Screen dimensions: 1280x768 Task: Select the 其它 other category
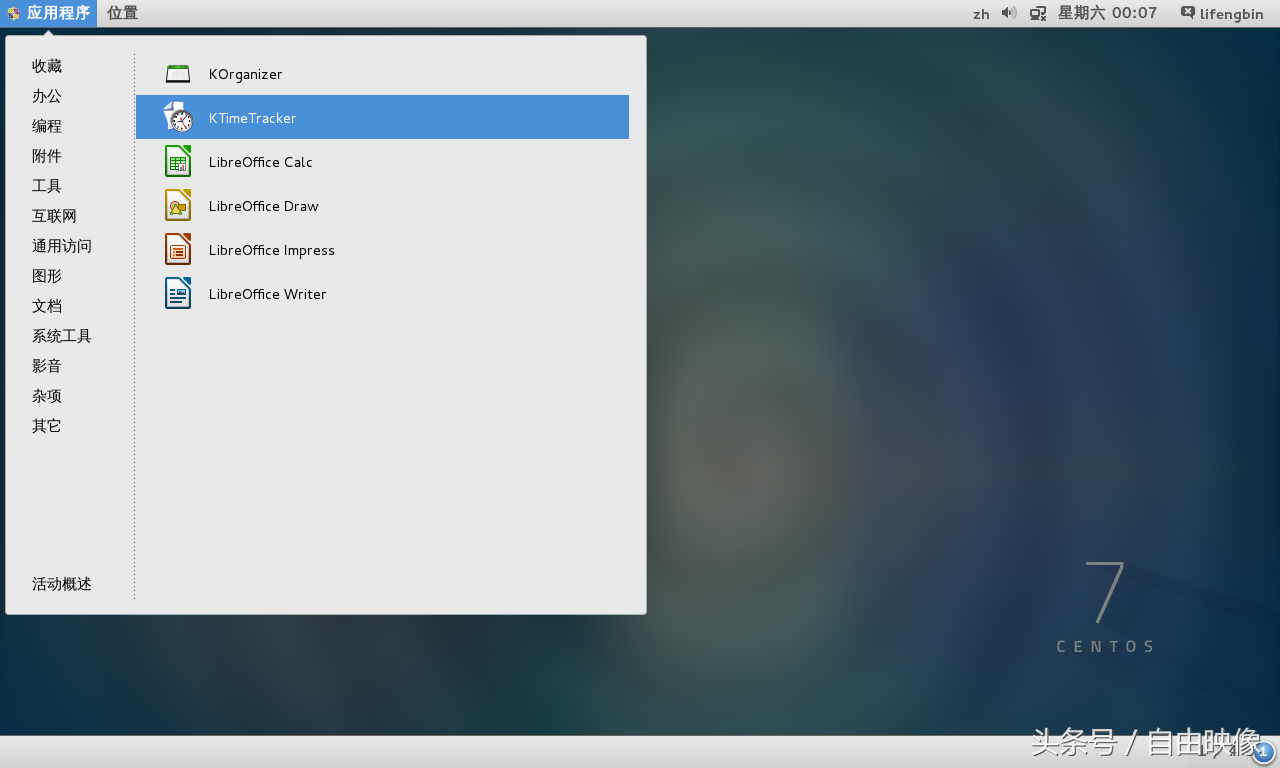click(x=47, y=426)
